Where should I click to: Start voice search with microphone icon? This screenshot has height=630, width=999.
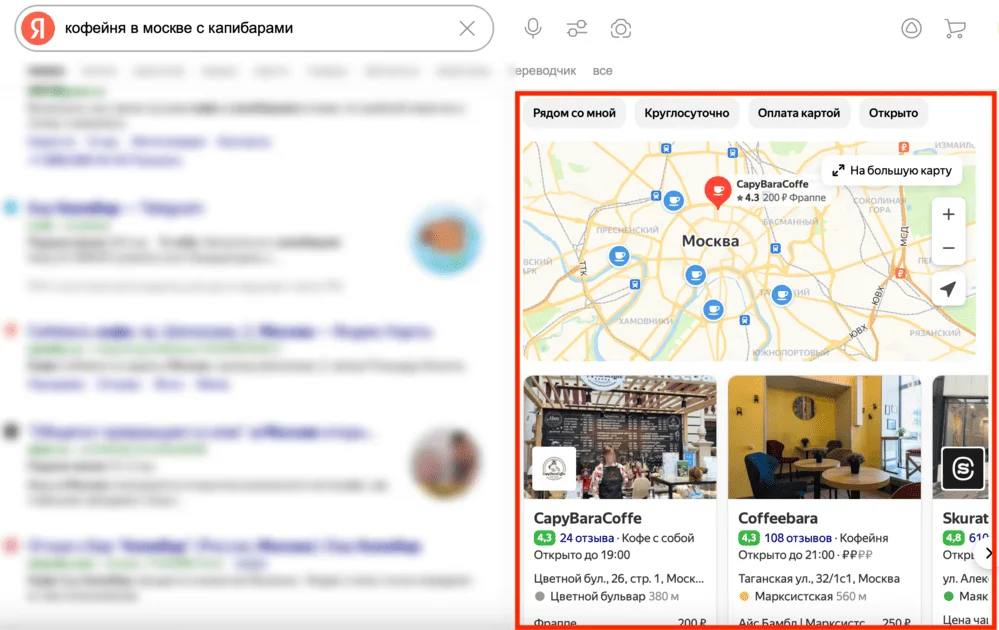533,28
